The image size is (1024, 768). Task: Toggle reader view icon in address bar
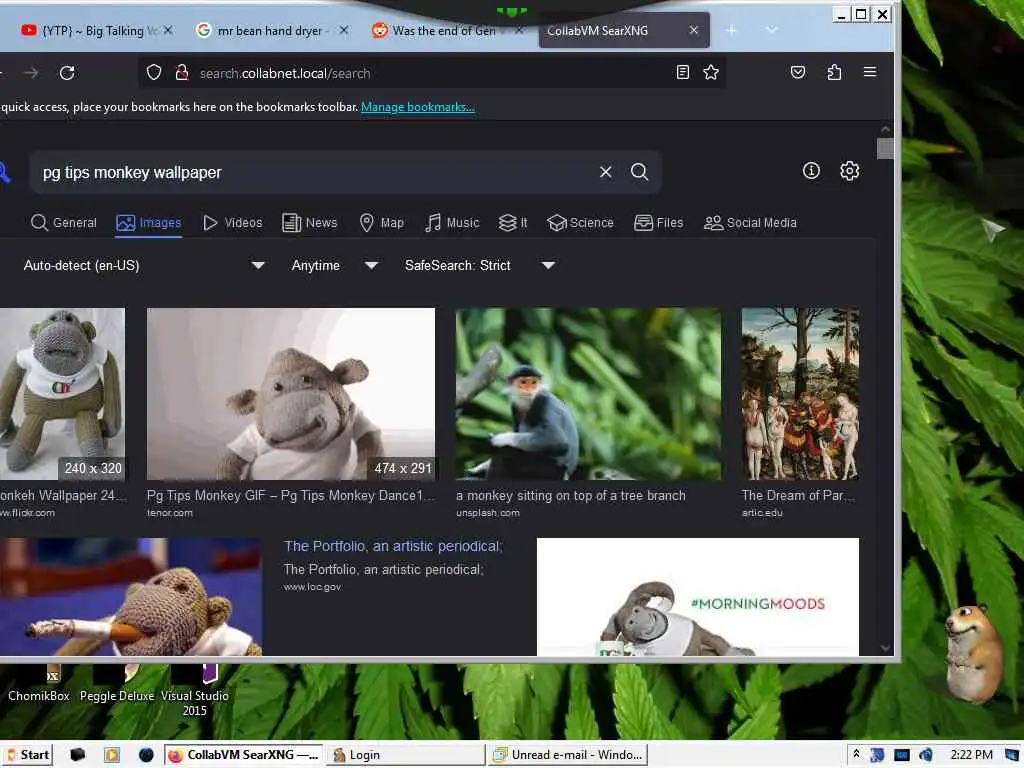[x=682, y=72]
